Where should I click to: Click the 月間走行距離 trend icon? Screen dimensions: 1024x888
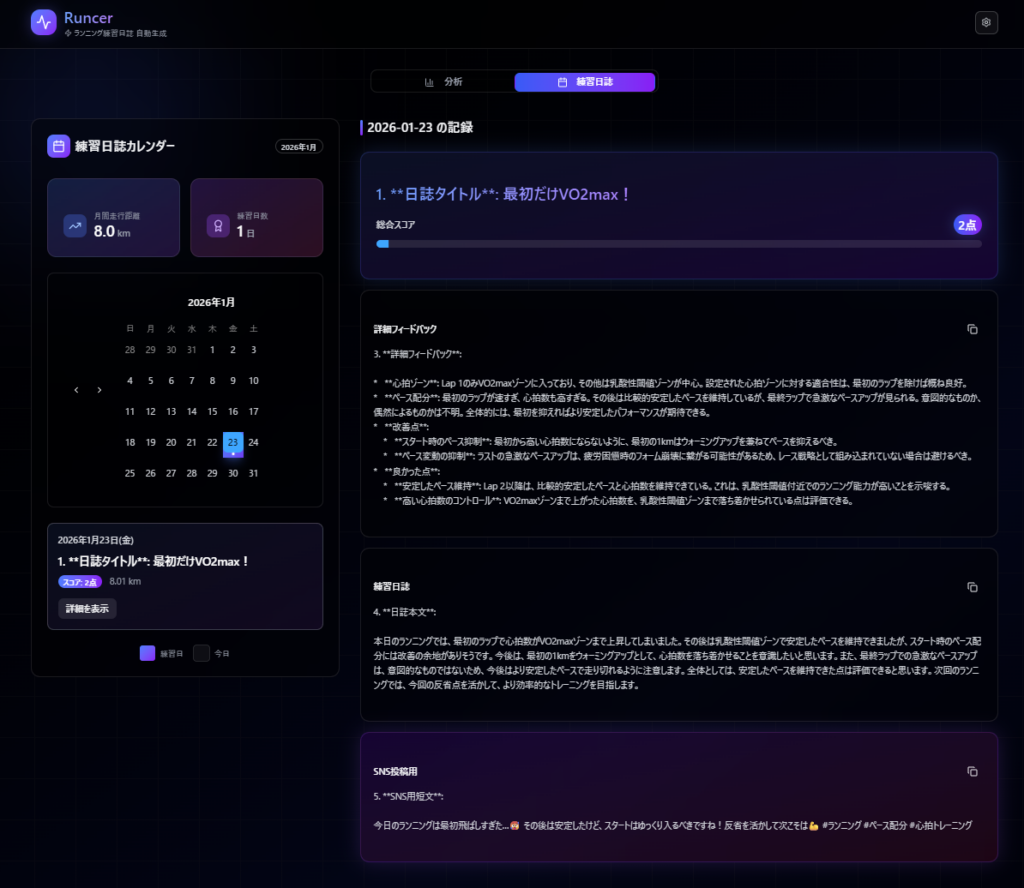click(75, 226)
